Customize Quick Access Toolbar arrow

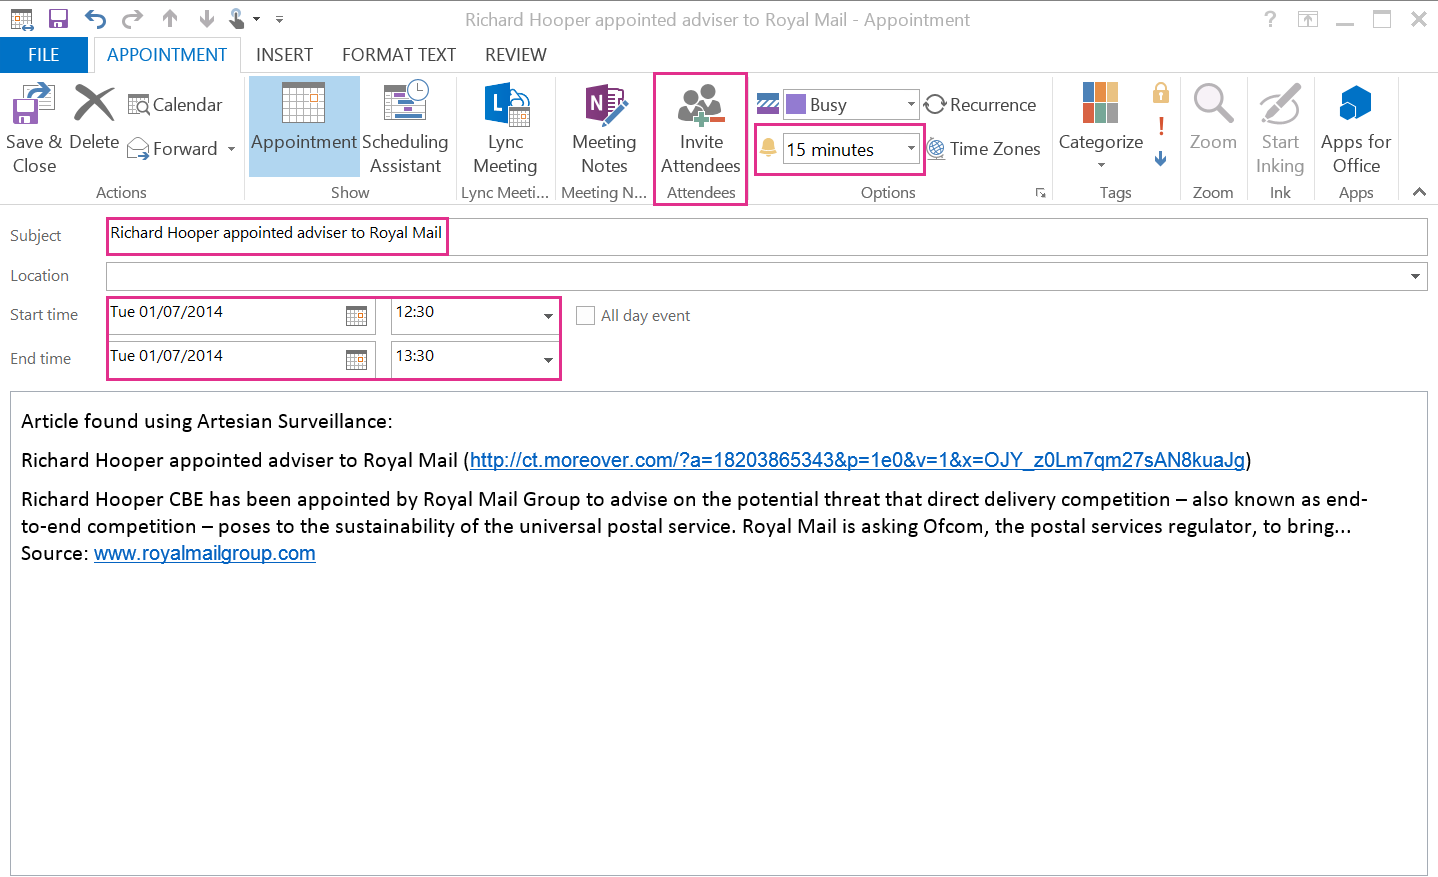click(279, 19)
